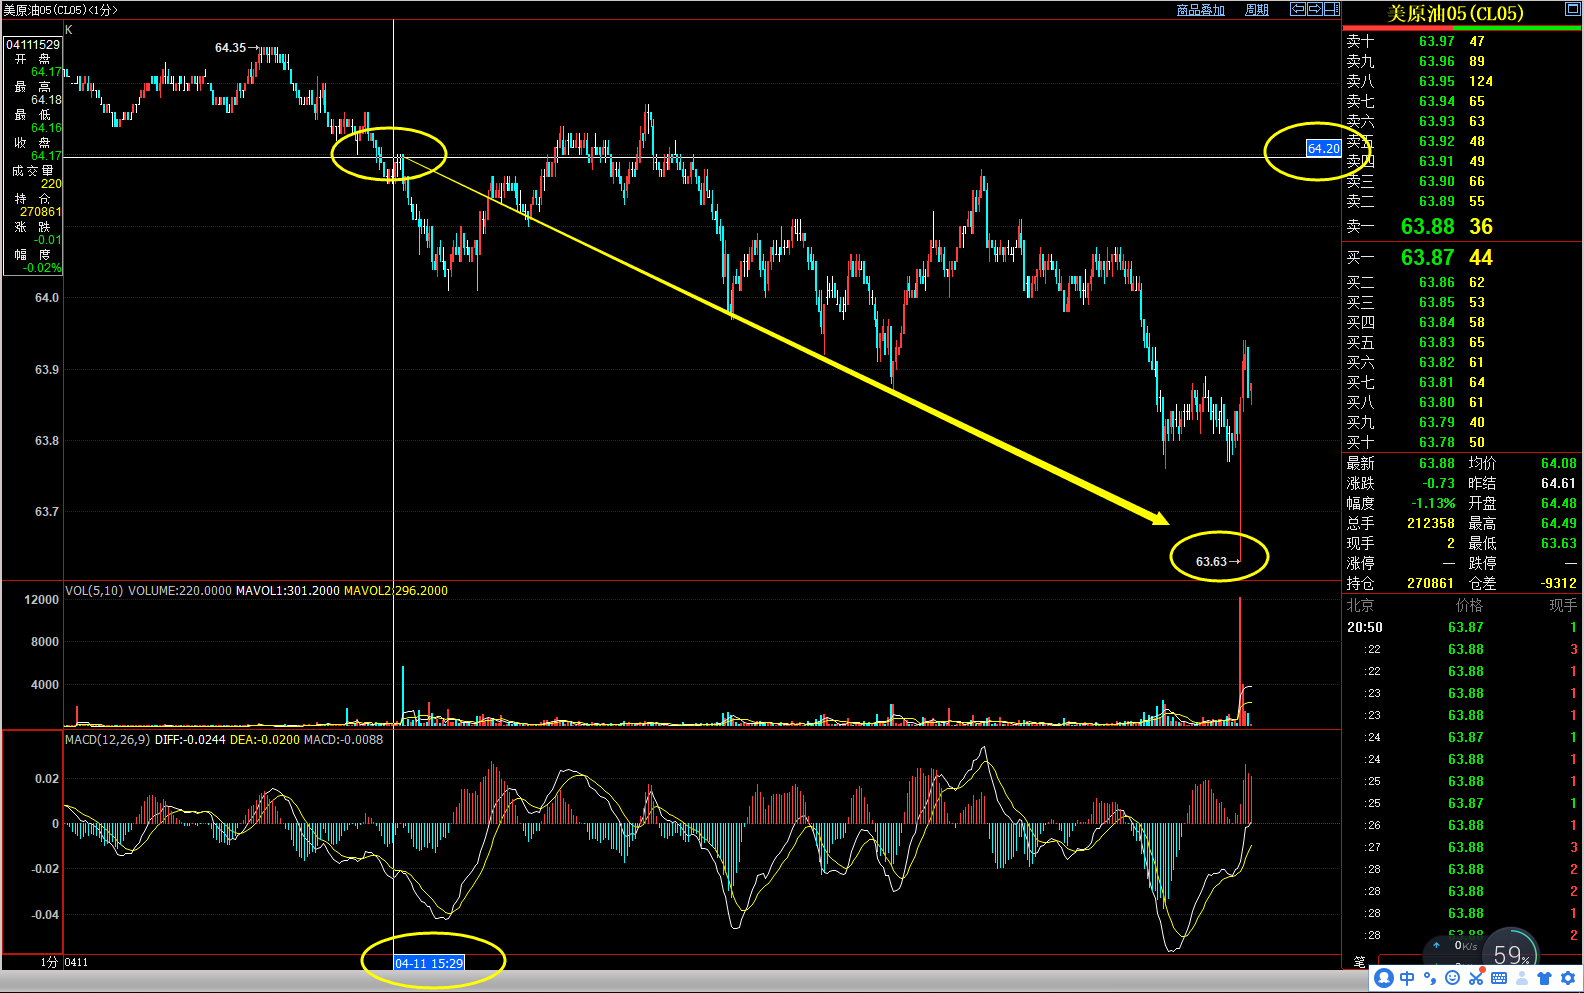Select the 卖十 ask row at 63.97

point(1461,41)
